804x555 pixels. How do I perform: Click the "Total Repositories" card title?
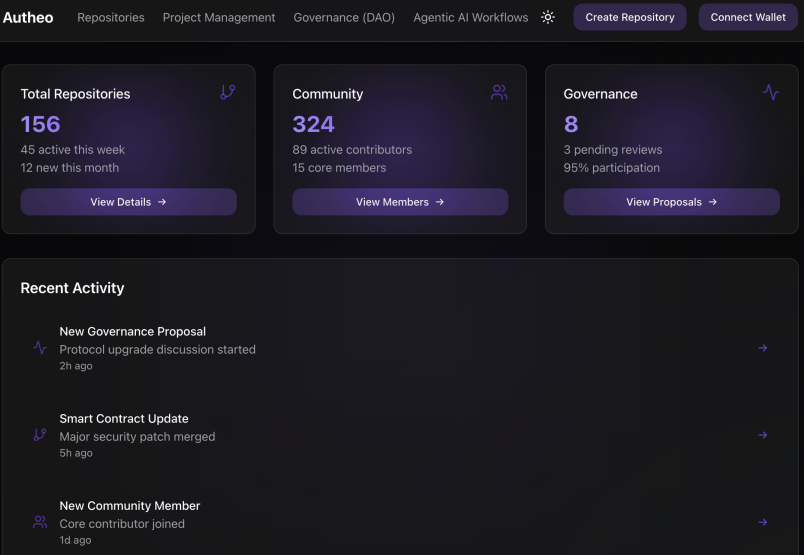75,94
